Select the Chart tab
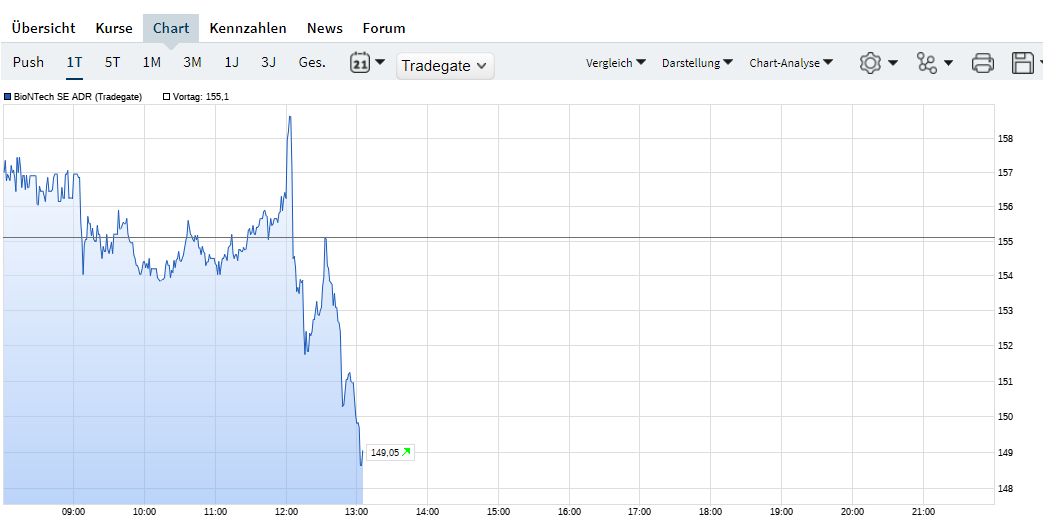This screenshot has width=1043, height=516. tap(171, 28)
